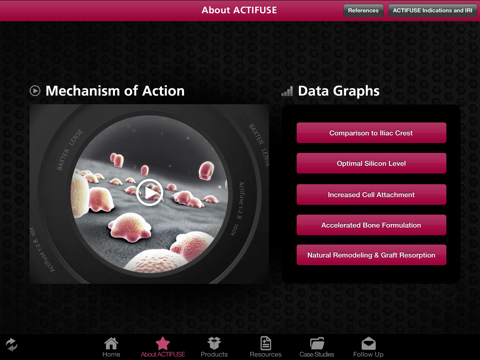
Task: Click the About ACTIFUSE page title
Action: coord(239,10)
